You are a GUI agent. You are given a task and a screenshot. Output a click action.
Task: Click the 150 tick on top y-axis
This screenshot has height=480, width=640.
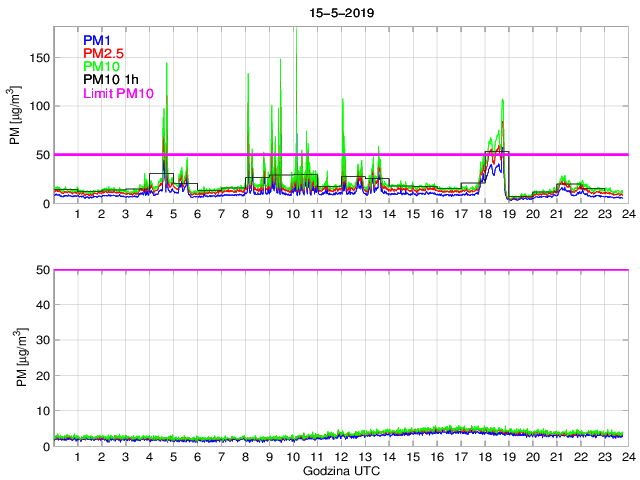[x=38, y=59]
